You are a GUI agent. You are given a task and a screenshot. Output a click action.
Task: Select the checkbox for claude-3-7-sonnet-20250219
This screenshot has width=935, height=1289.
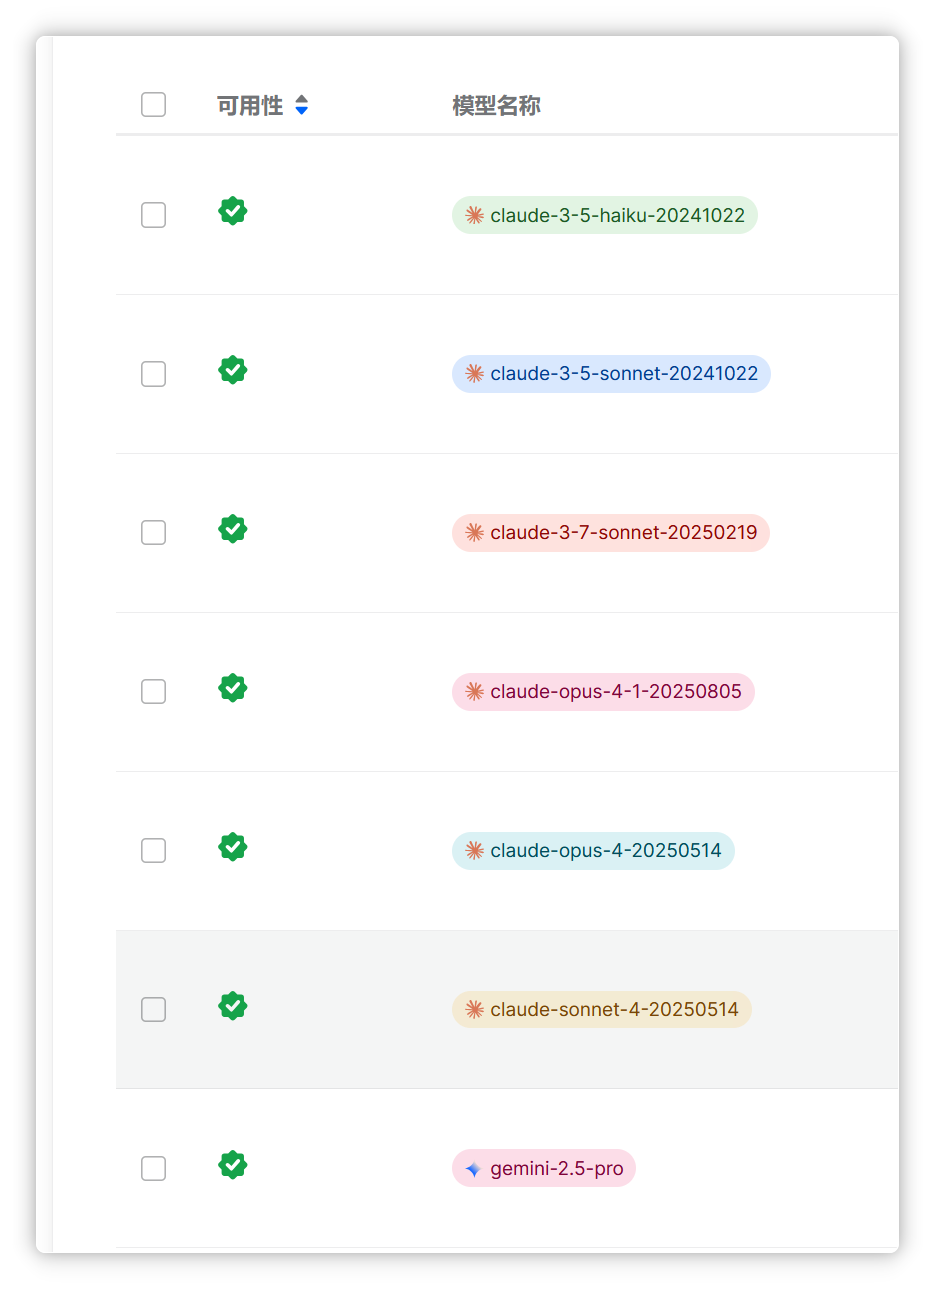(x=153, y=533)
